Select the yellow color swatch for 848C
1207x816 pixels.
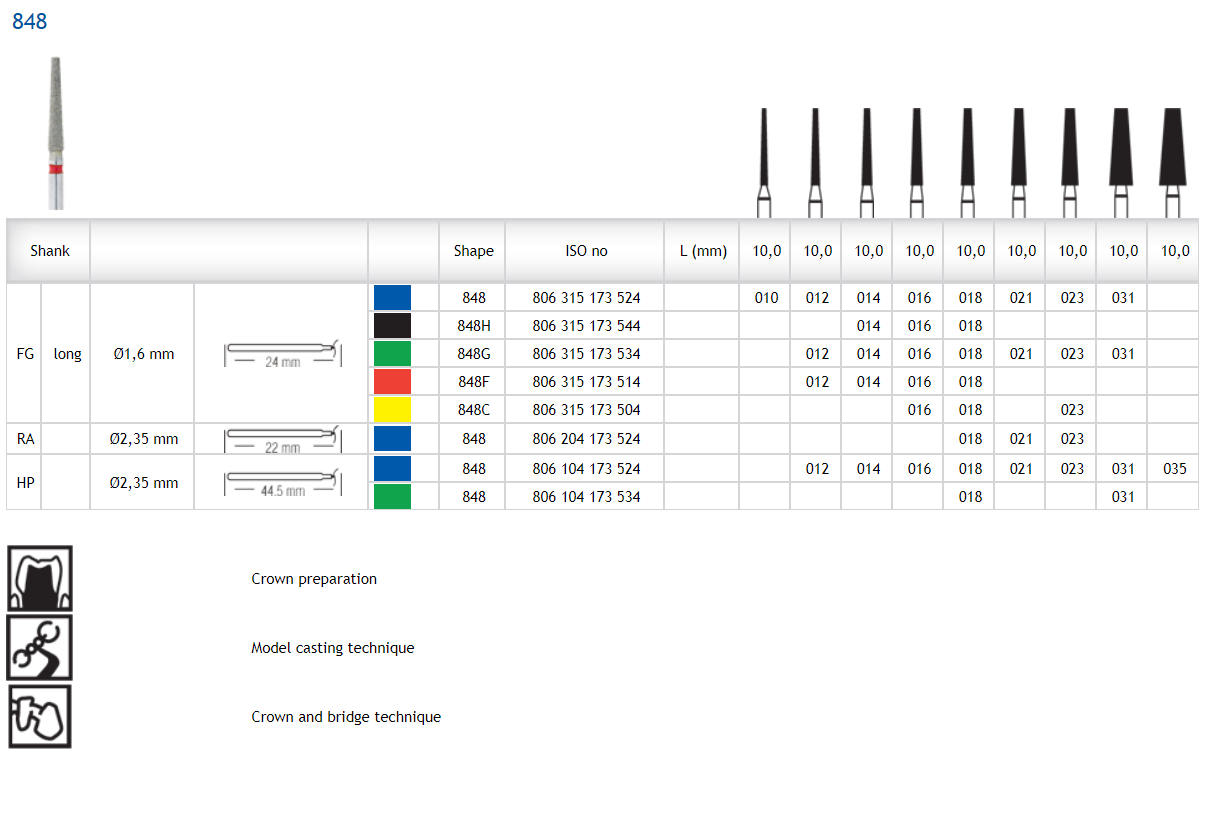[392, 410]
